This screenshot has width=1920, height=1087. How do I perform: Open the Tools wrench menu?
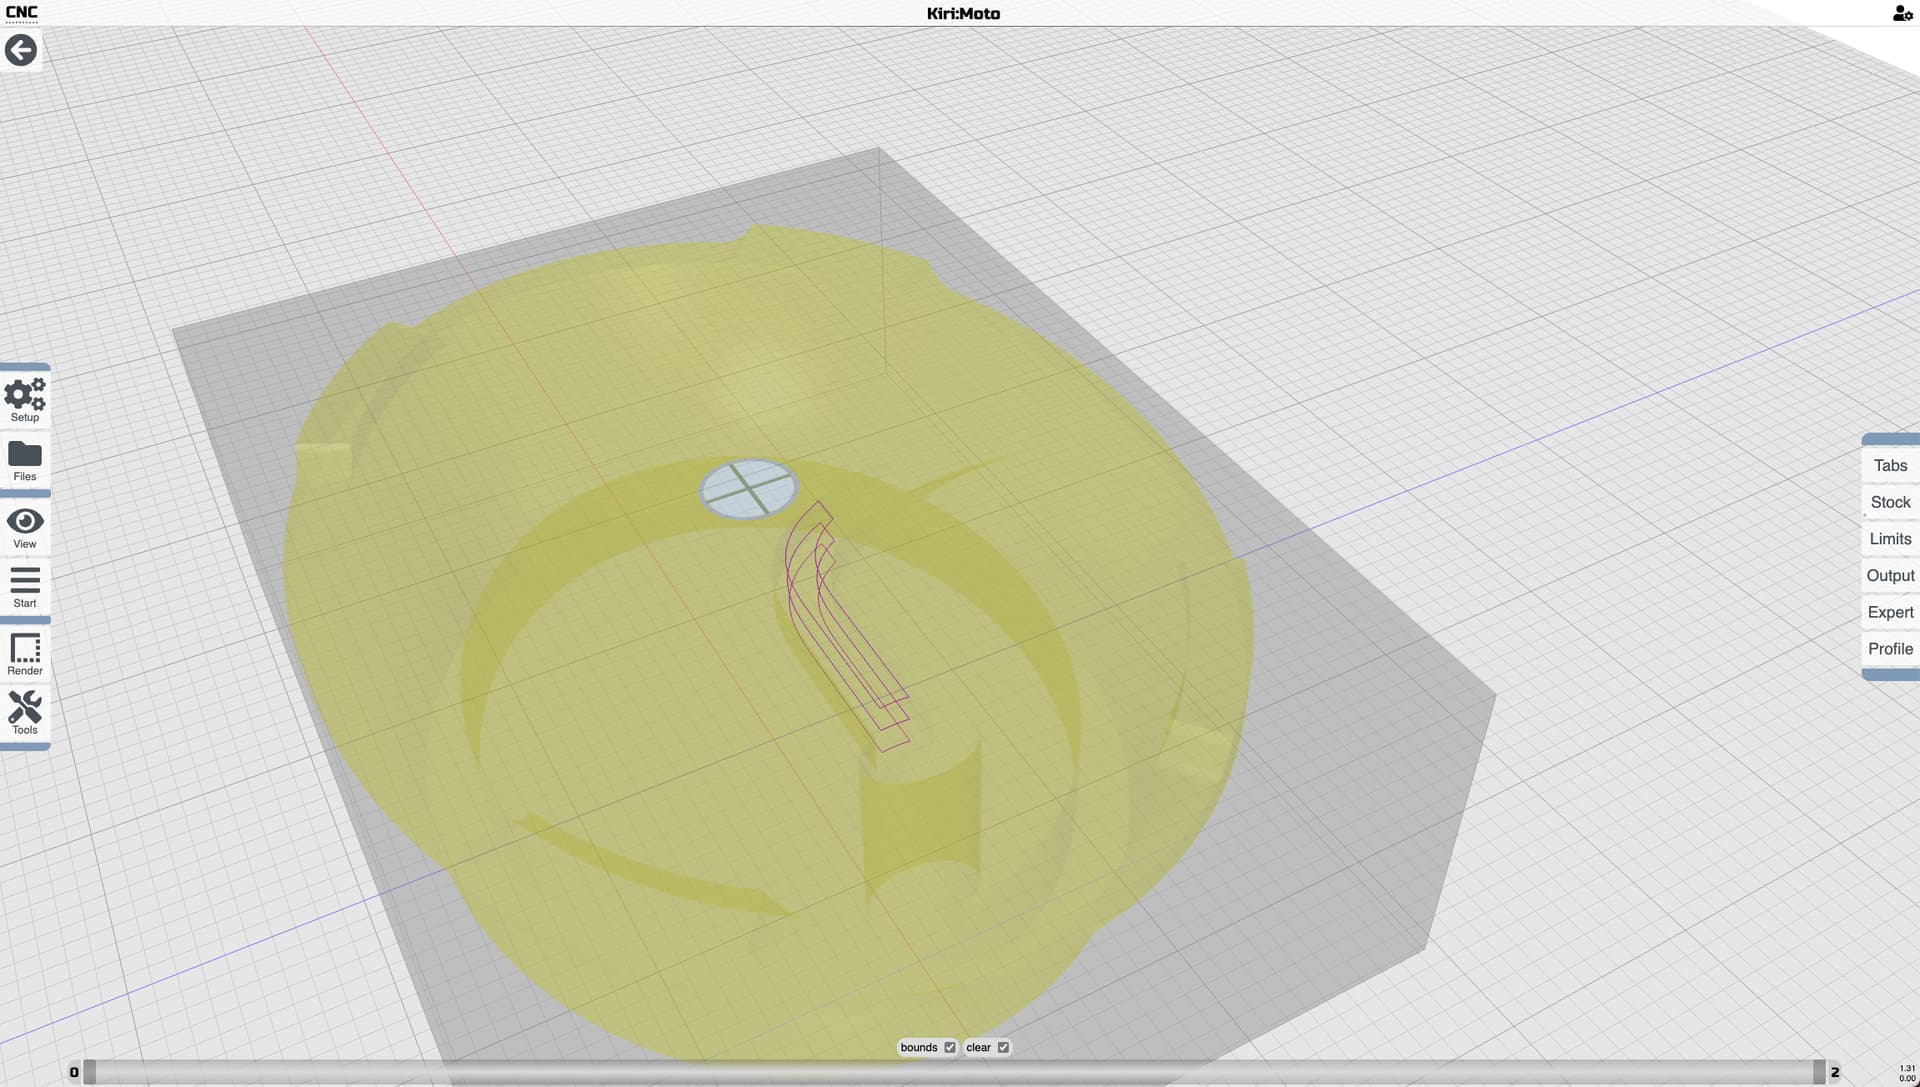click(x=25, y=713)
